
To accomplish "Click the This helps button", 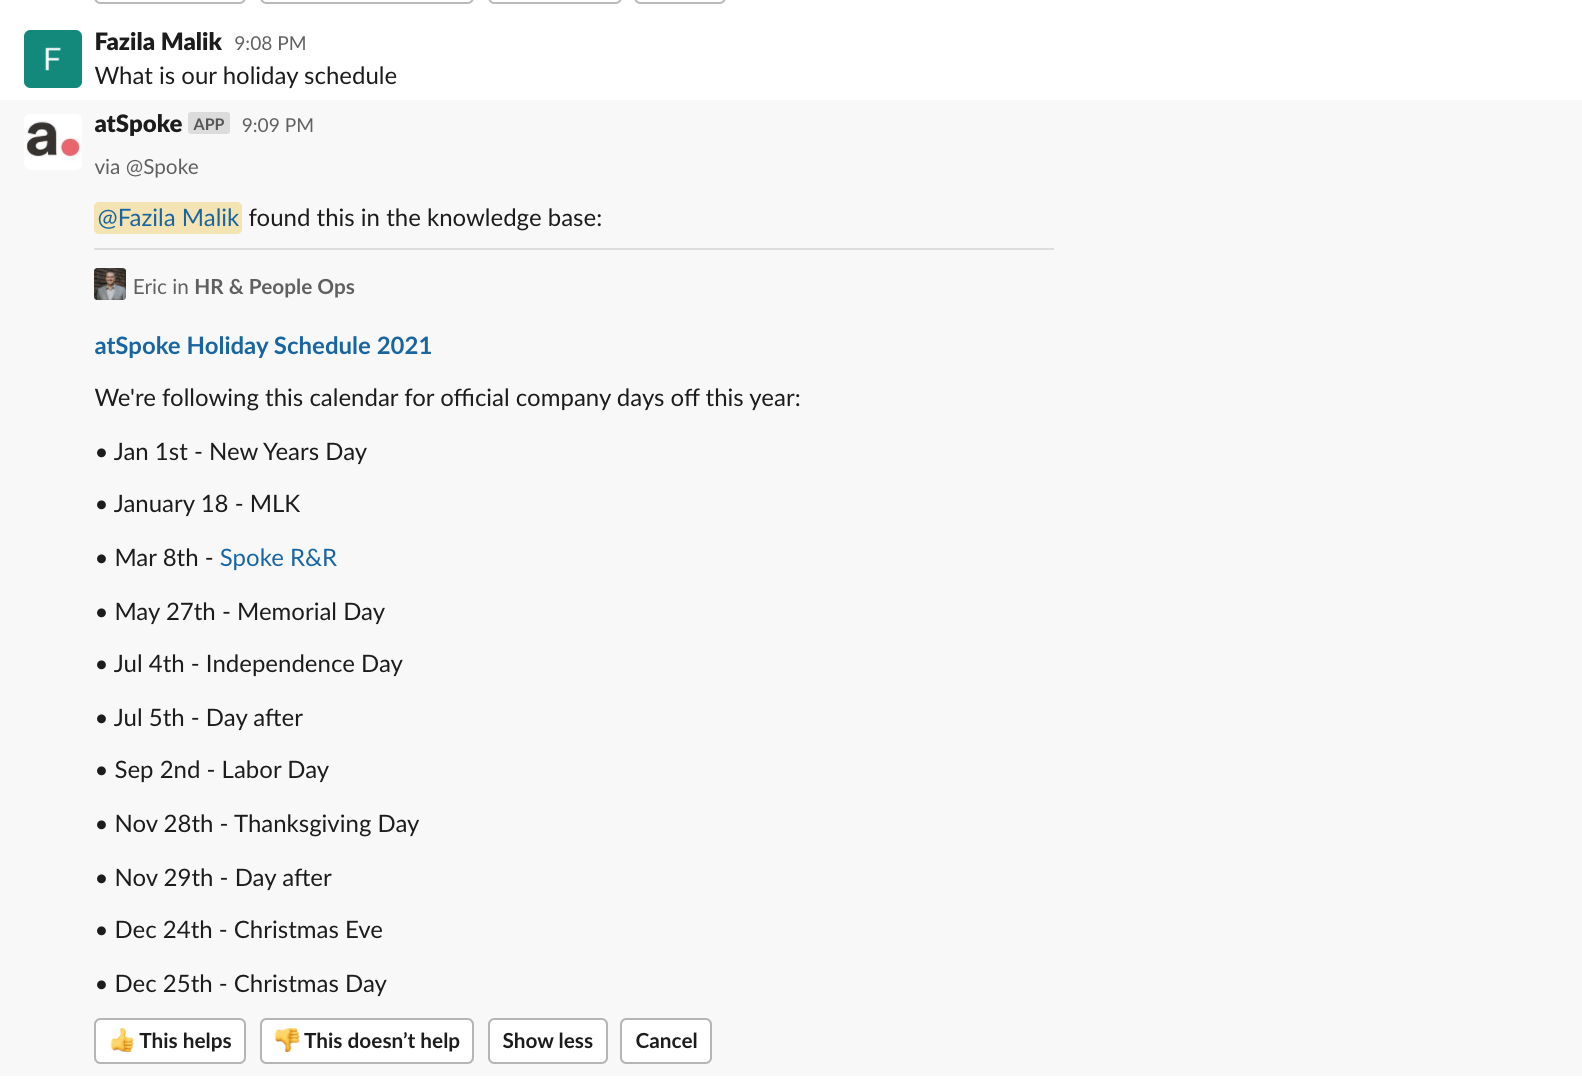I will pyautogui.click(x=170, y=1041).
